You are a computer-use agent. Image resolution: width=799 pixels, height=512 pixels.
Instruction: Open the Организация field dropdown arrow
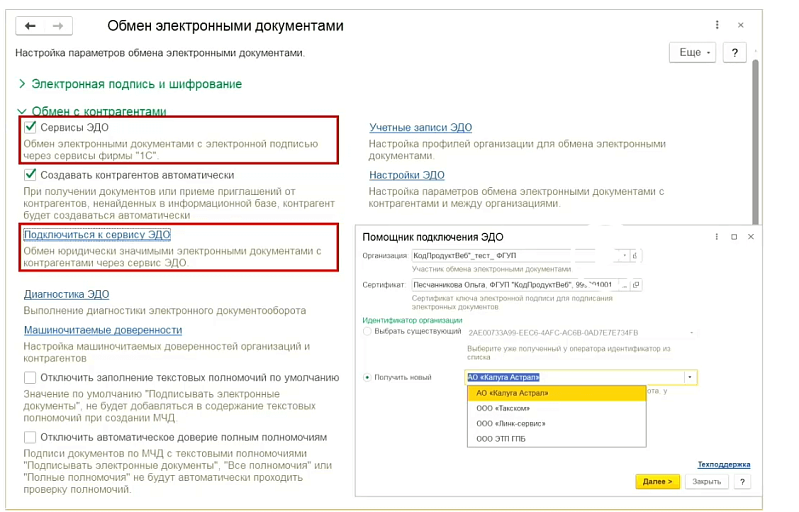click(x=624, y=256)
